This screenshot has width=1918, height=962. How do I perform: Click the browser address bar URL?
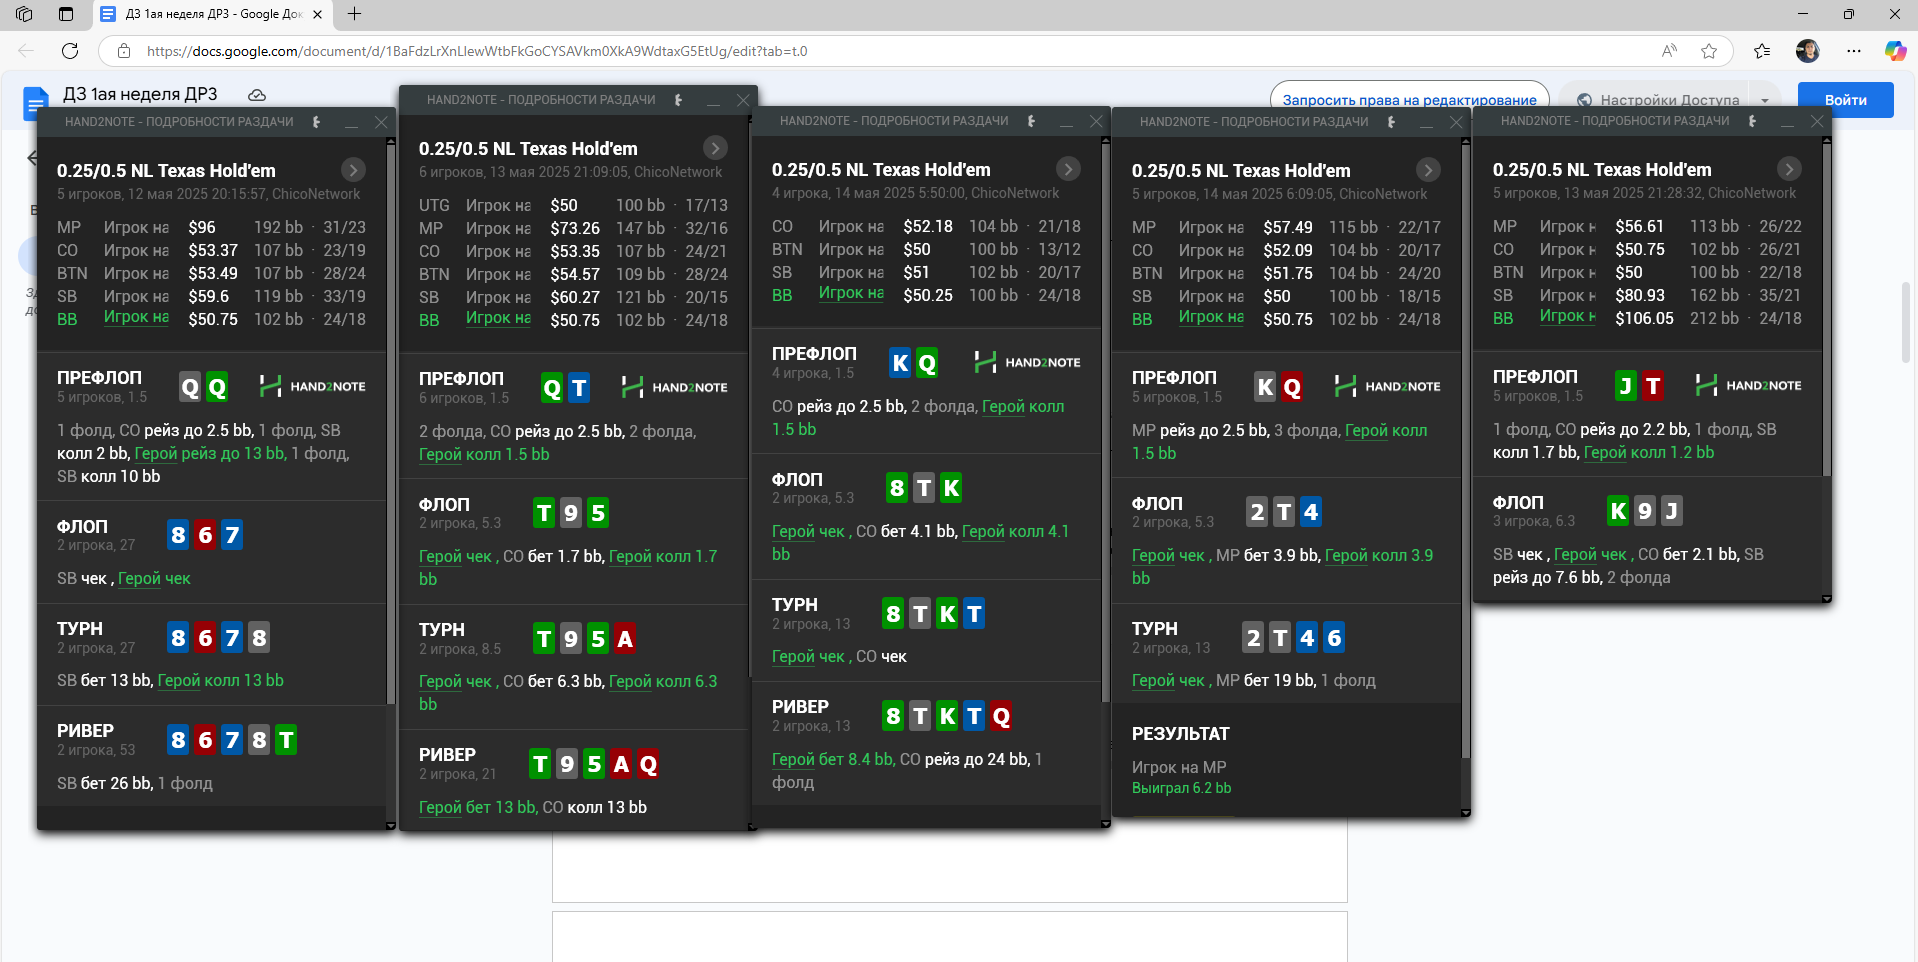pos(477,51)
